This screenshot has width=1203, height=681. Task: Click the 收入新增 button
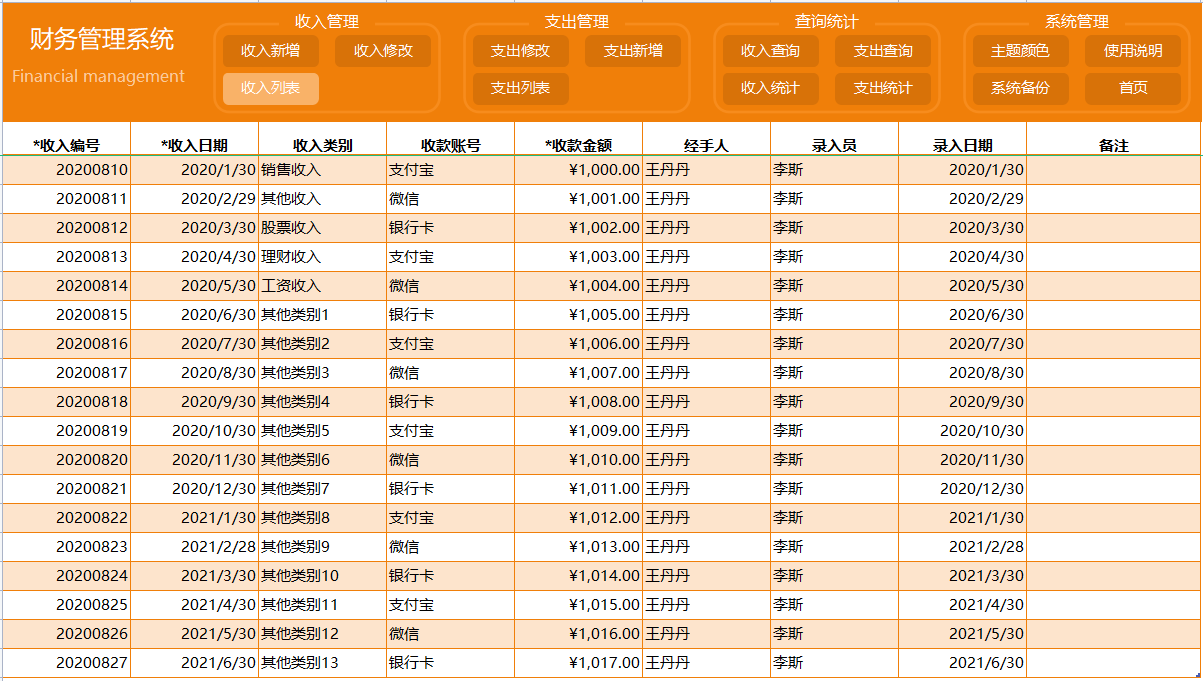[270, 51]
